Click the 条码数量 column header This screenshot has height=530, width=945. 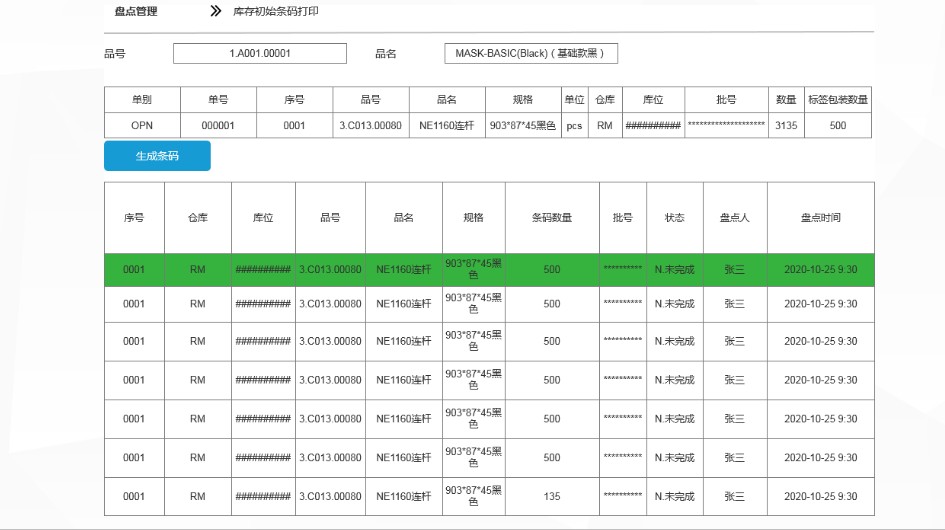point(552,218)
